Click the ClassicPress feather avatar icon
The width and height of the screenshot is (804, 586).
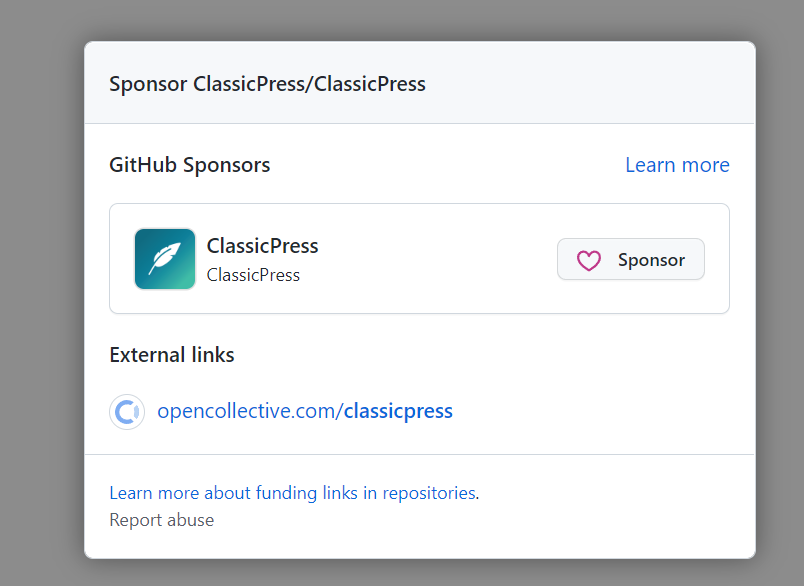click(165, 259)
